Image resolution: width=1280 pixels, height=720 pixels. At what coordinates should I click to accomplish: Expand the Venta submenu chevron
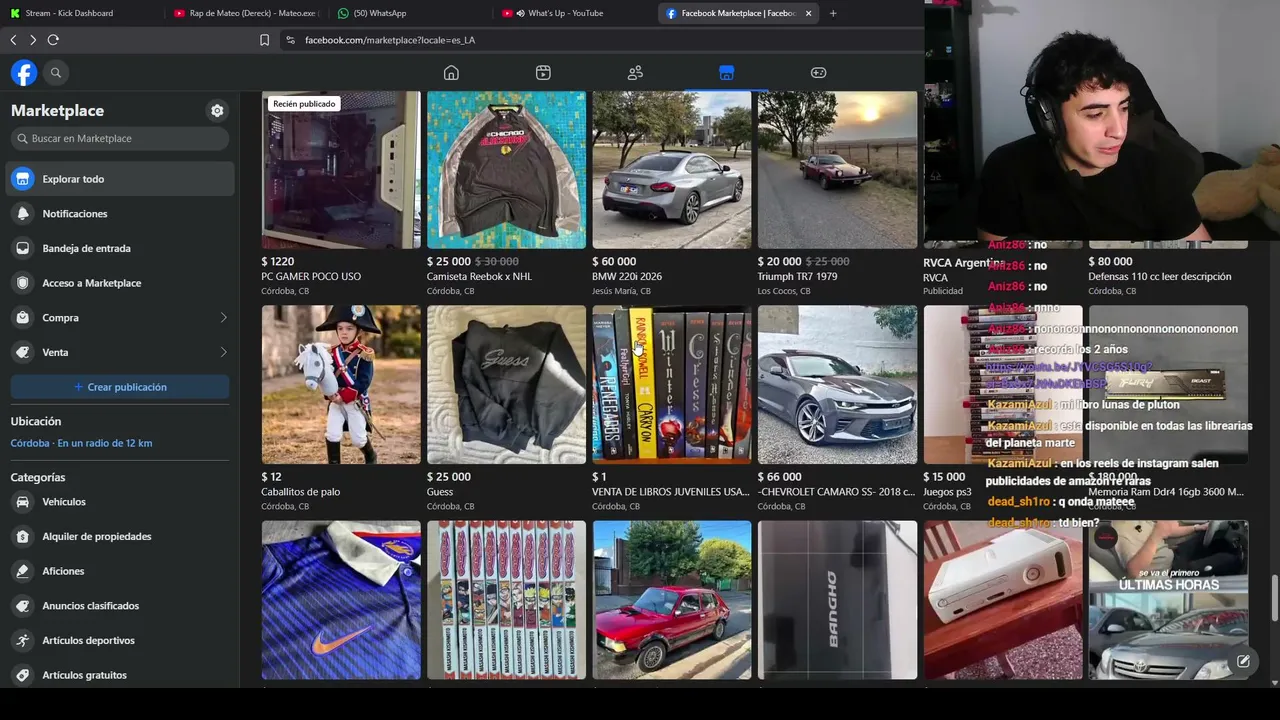pos(223,352)
